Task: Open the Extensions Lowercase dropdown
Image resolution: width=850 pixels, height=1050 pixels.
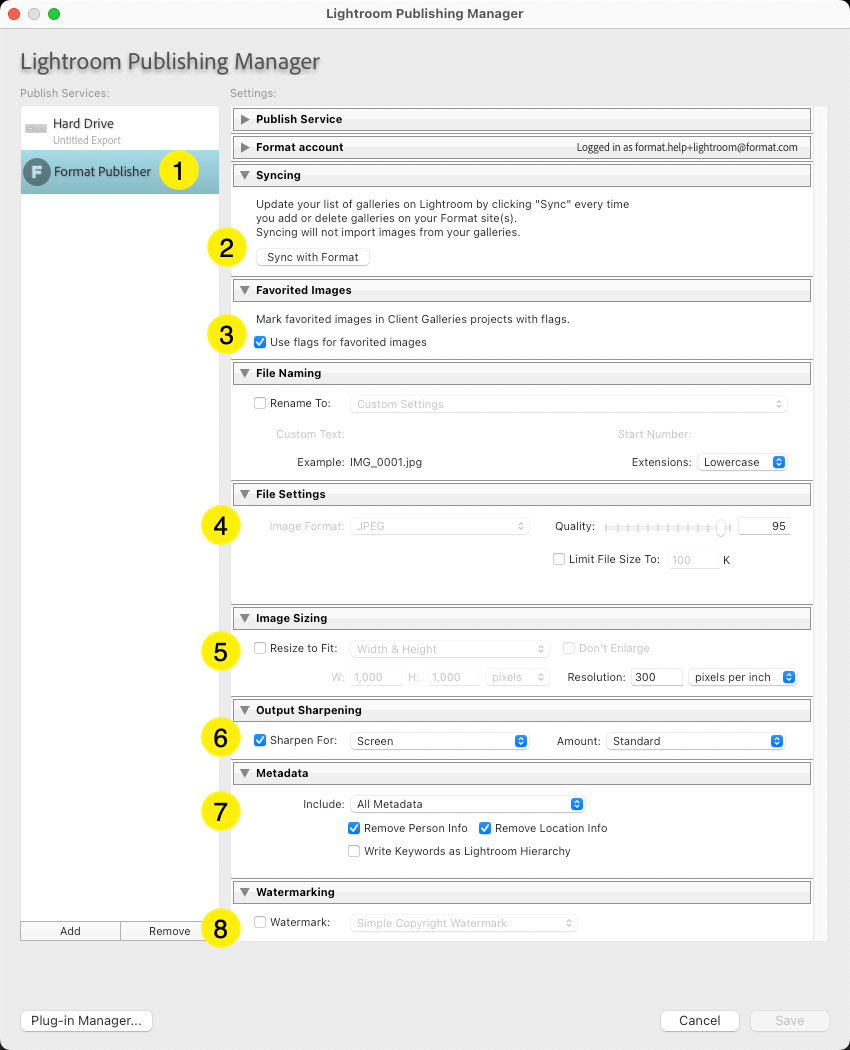Action: click(741, 462)
